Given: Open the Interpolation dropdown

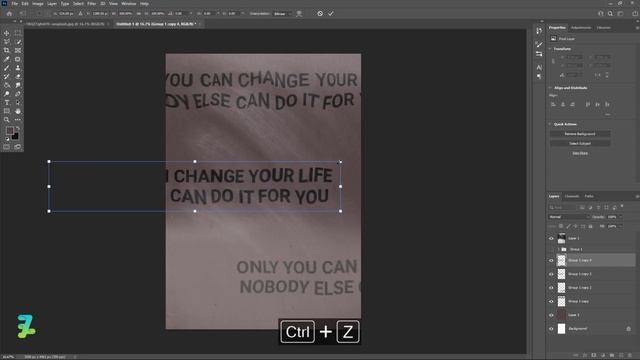Looking at the screenshot, I should [283, 13].
